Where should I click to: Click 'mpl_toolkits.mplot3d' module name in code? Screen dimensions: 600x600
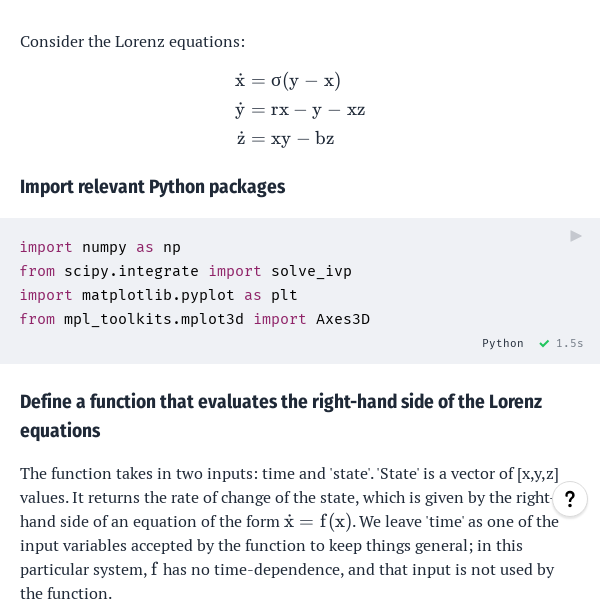click(x=154, y=319)
